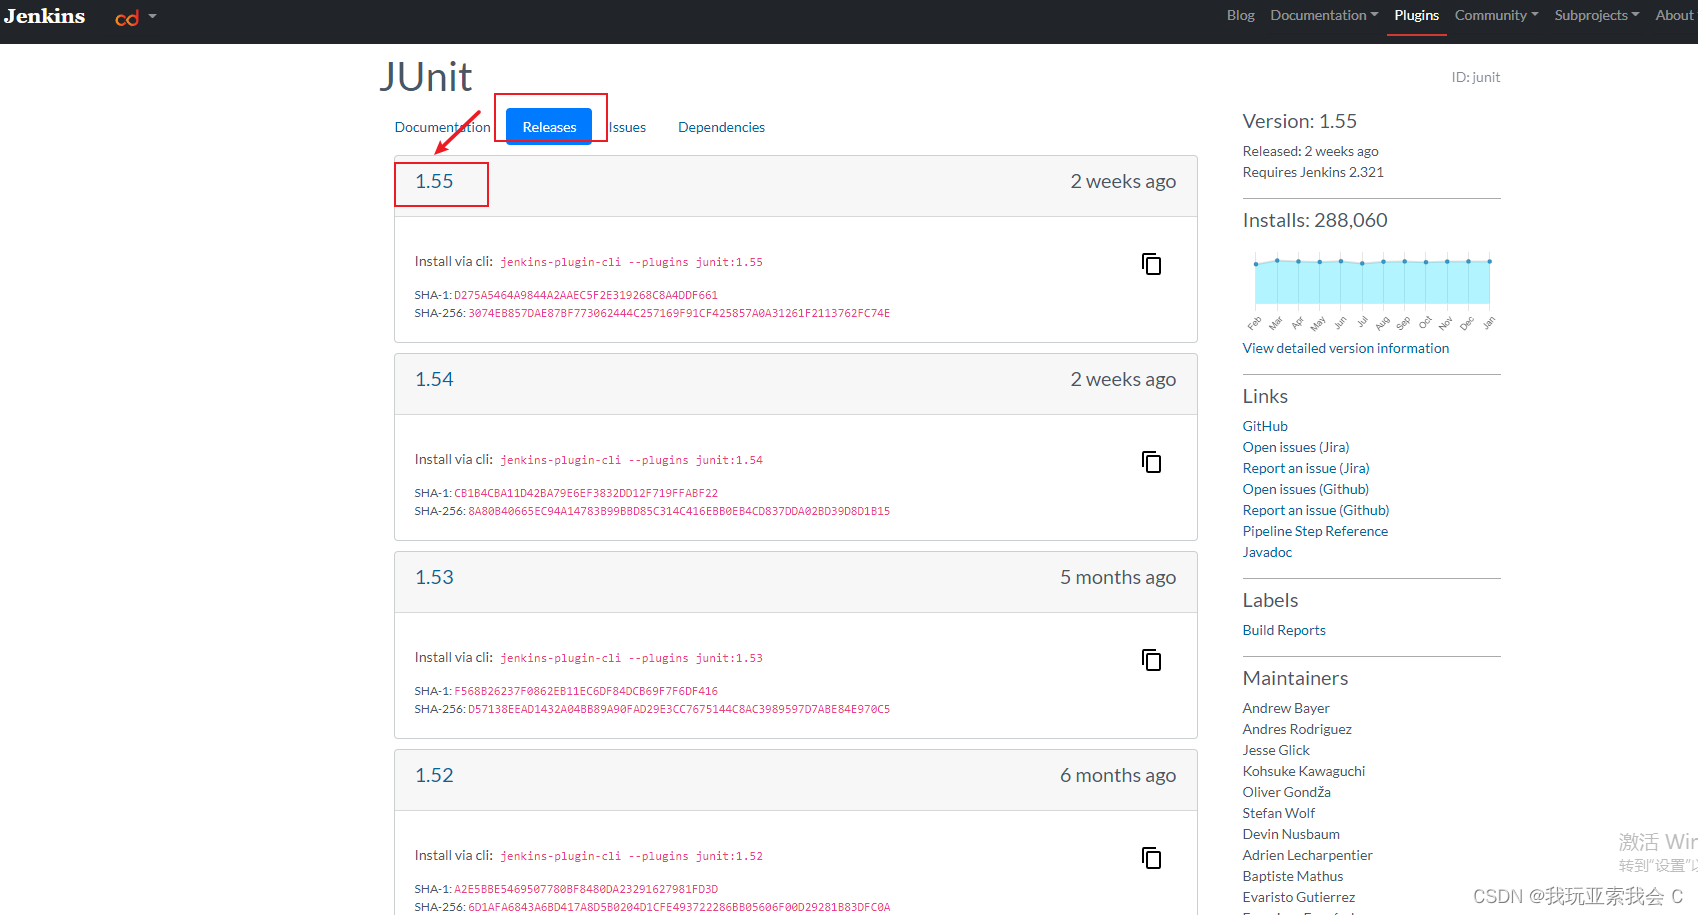
Task: Open the Javadoc link
Action: pyautogui.click(x=1267, y=552)
